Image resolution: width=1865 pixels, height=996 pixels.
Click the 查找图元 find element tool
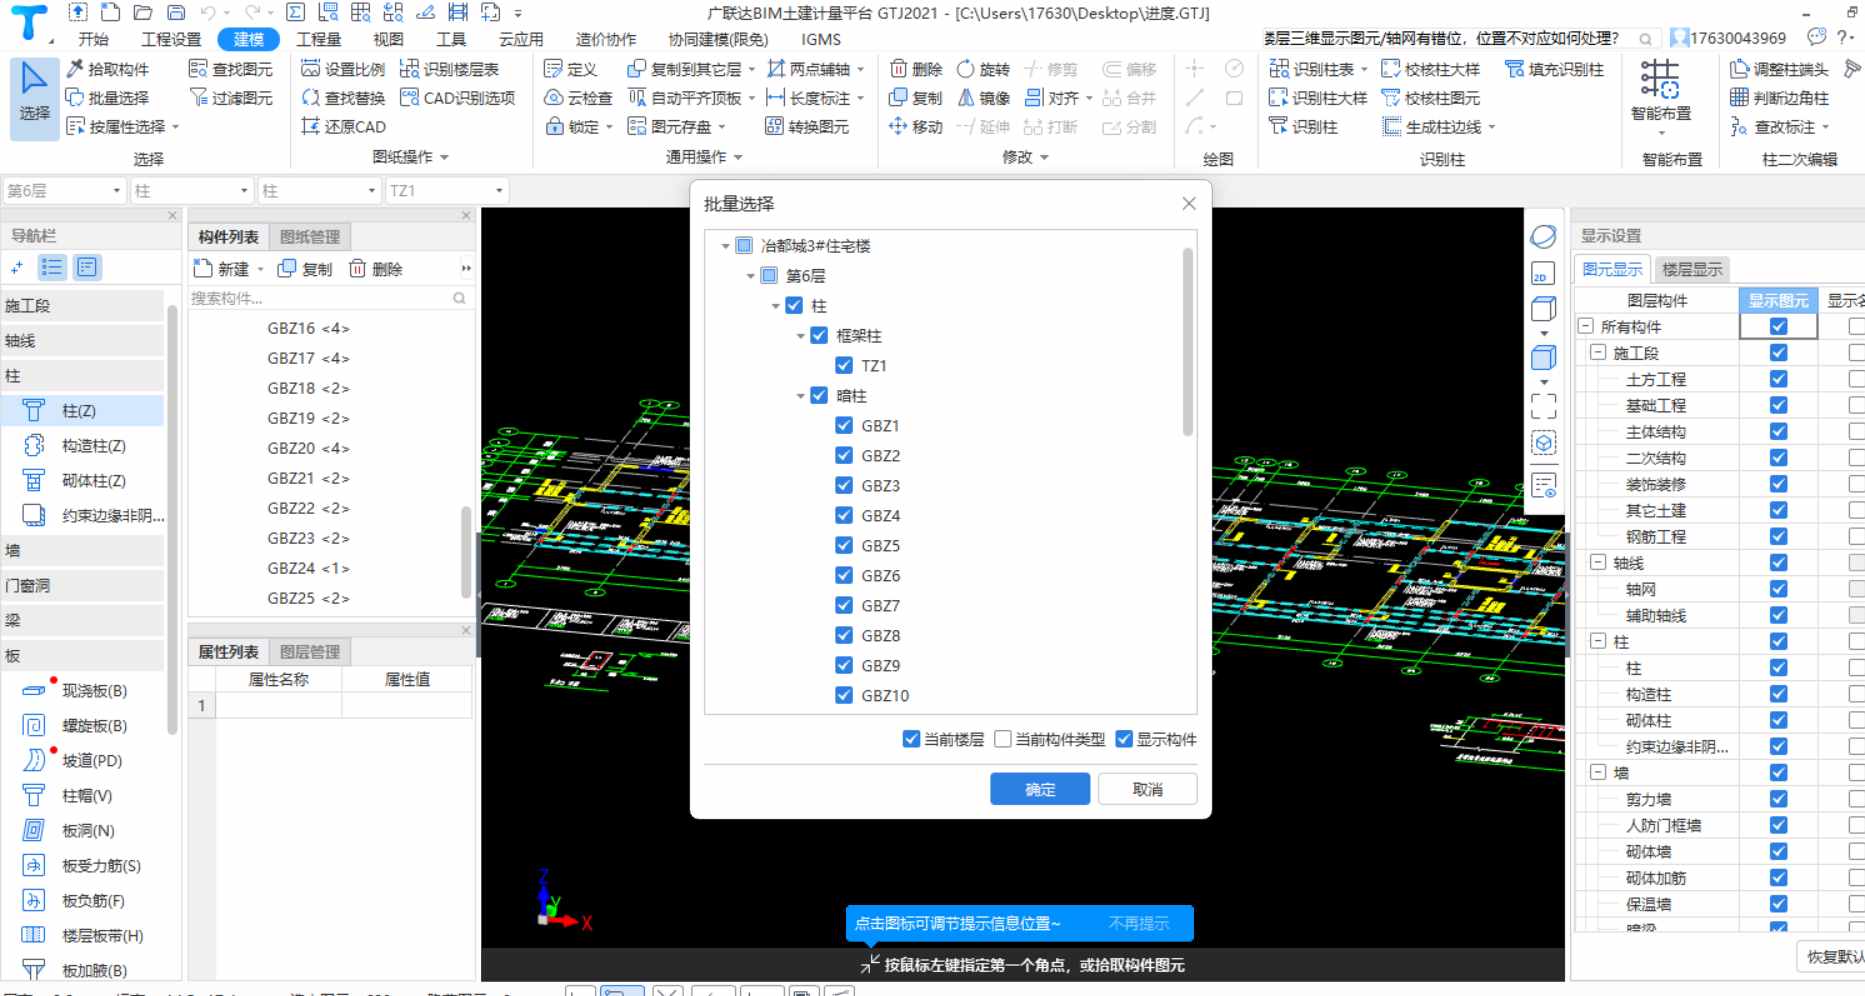[x=231, y=69]
